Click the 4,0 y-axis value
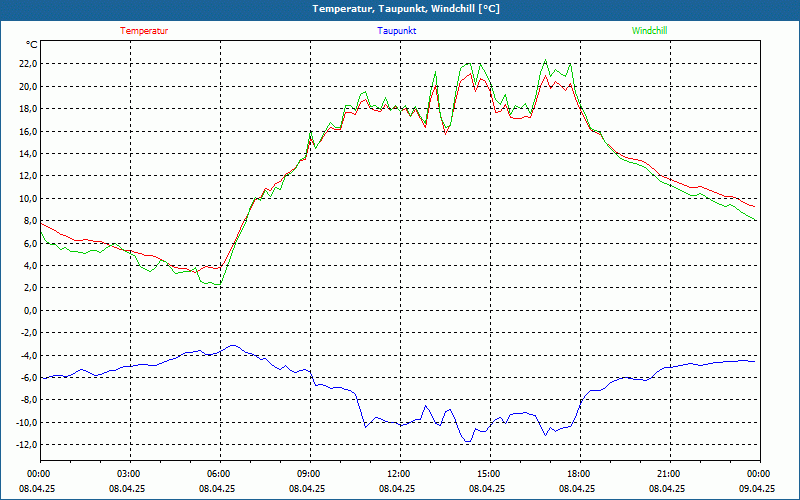The height and width of the screenshot is (500, 800). pos(30,265)
